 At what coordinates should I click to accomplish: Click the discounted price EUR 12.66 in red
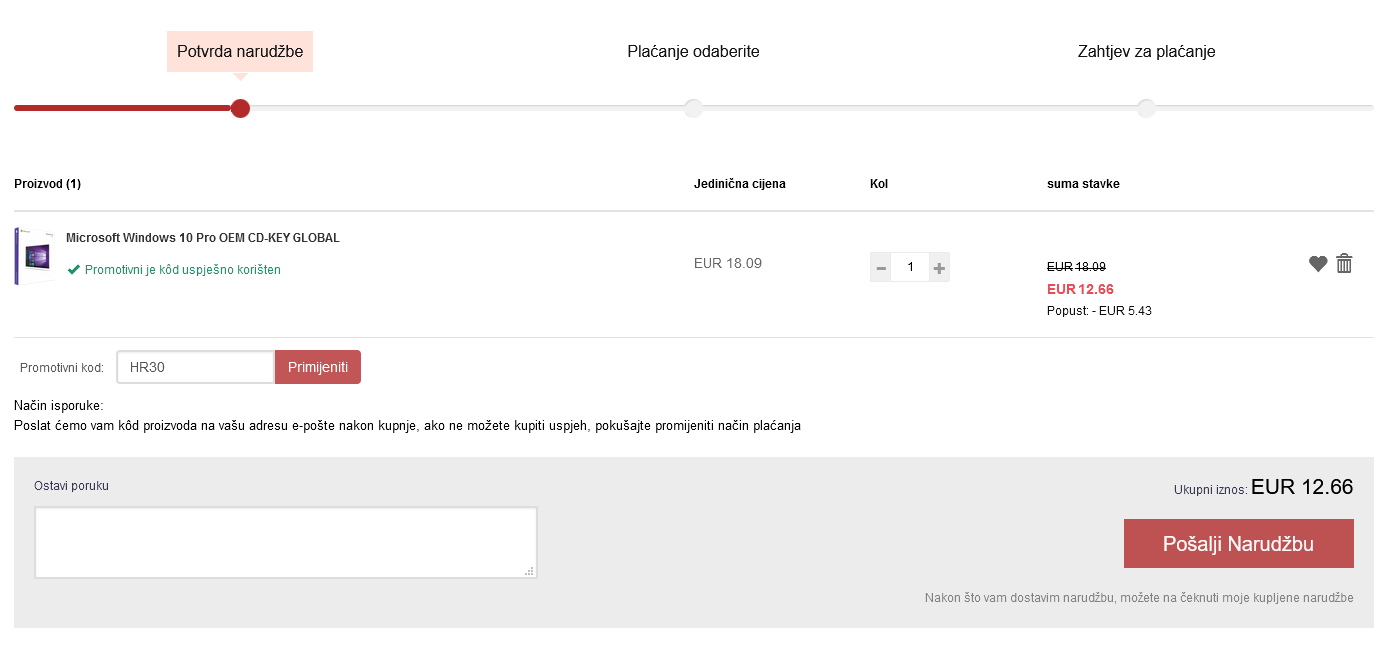(1080, 289)
